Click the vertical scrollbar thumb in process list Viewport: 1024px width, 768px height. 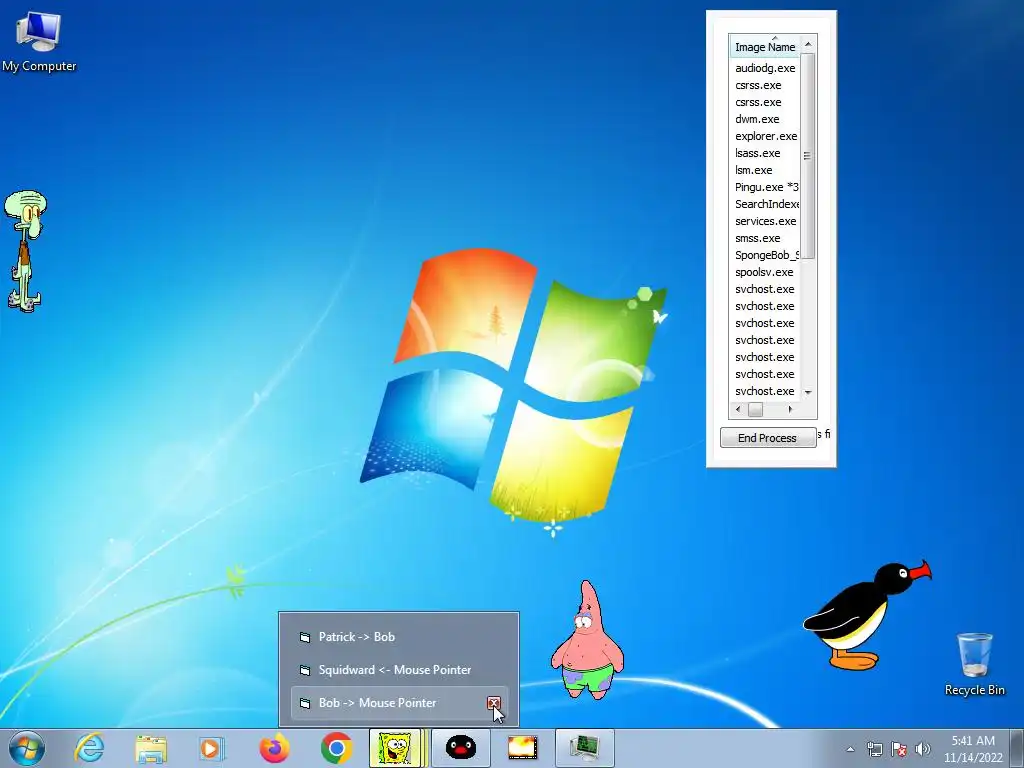coord(808,156)
